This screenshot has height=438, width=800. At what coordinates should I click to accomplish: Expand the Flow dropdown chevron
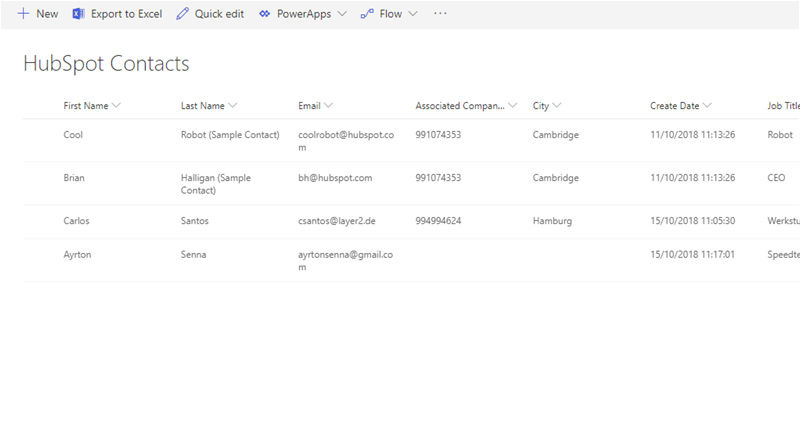point(413,14)
